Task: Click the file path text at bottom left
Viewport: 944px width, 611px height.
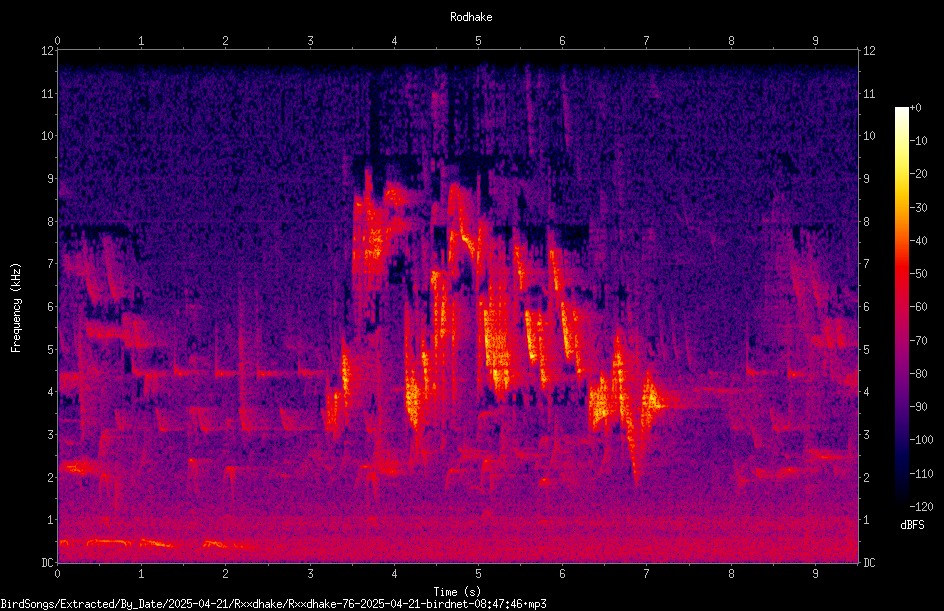Action: point(273,604)
